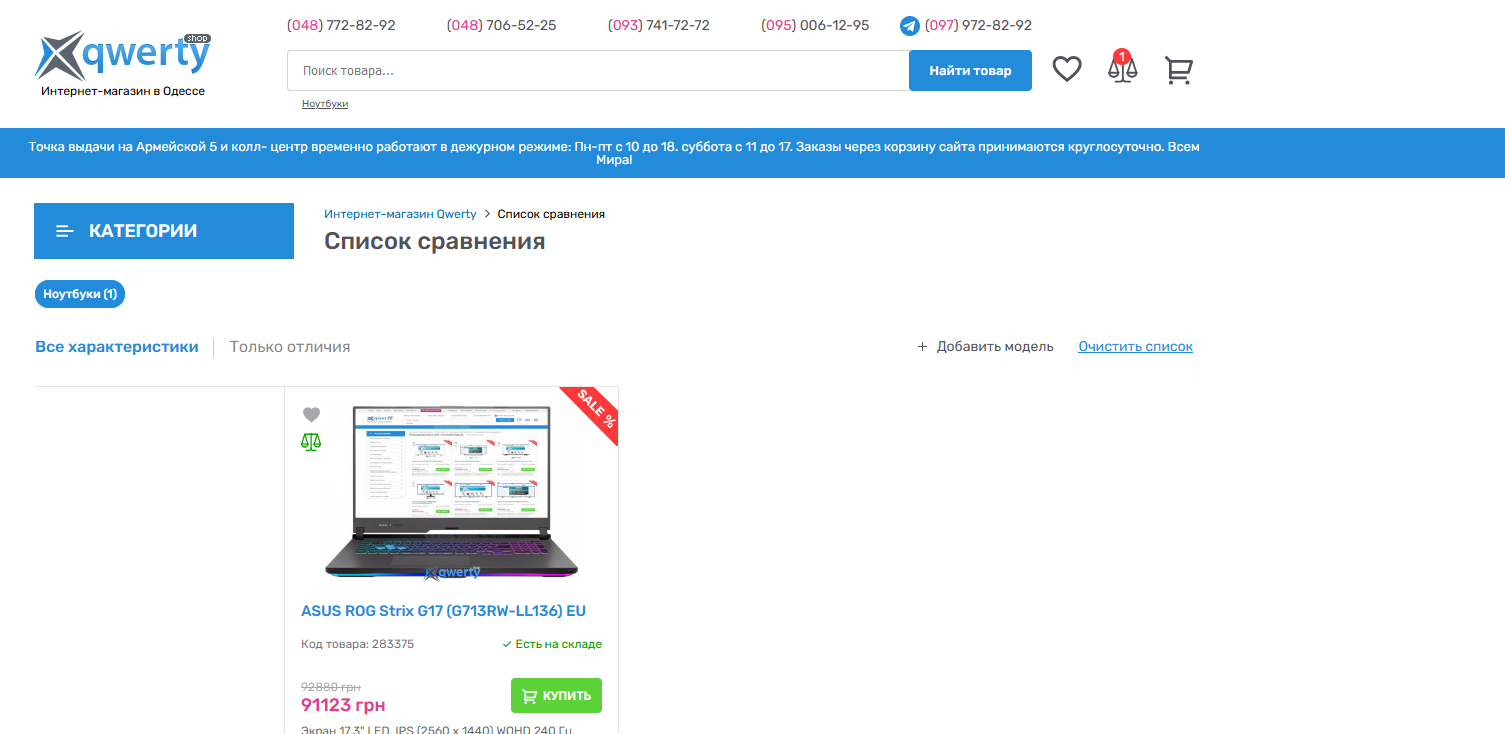Click the green КУПИТЬ button
This screenshot has height=734, width=1505.
click(x=556, y=696)
